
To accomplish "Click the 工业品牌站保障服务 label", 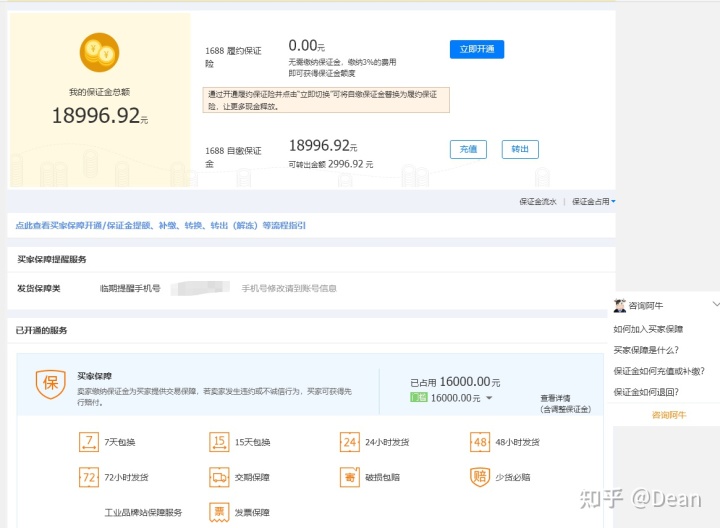I will (x=143, y=512).
